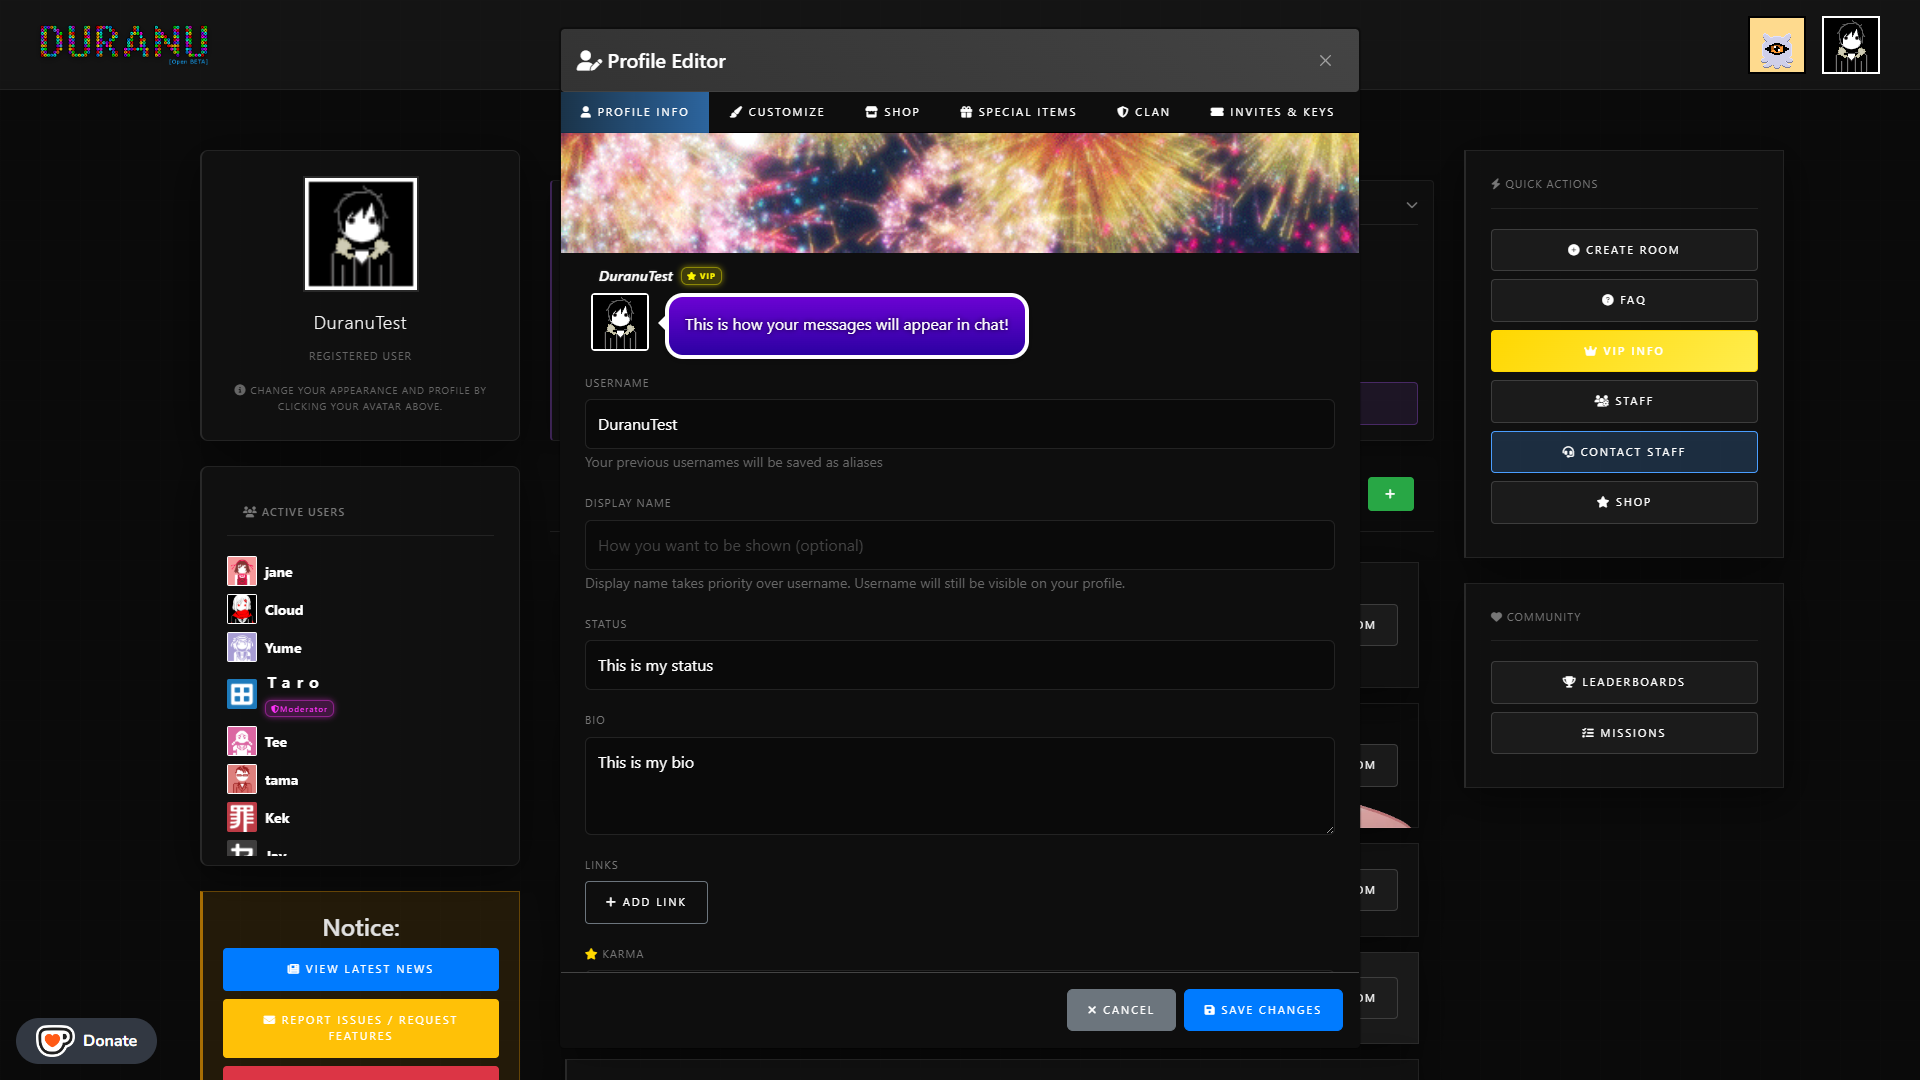Click the View Latest News button
This screenshot has width=1920, height=1080.
click(360, 969)
